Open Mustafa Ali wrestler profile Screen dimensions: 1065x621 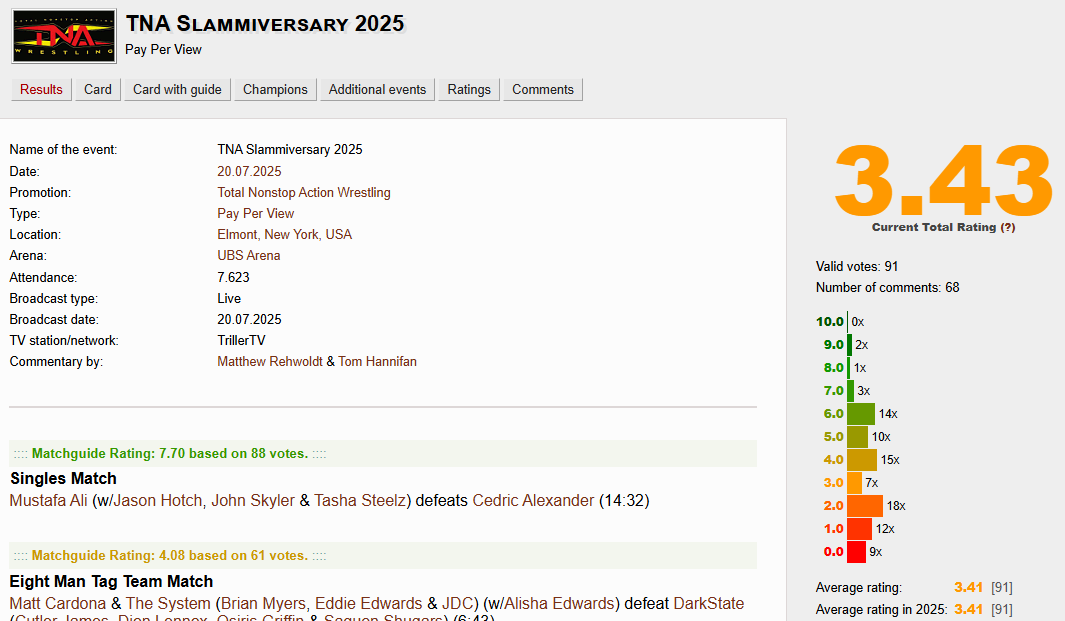click(49, 501)
